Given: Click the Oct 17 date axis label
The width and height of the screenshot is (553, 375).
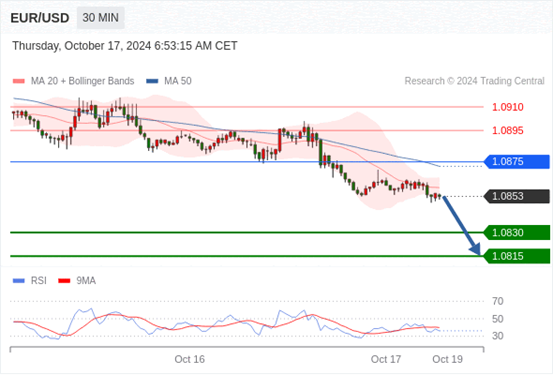Looking at the screenshot, I should [x=386, y=359].
